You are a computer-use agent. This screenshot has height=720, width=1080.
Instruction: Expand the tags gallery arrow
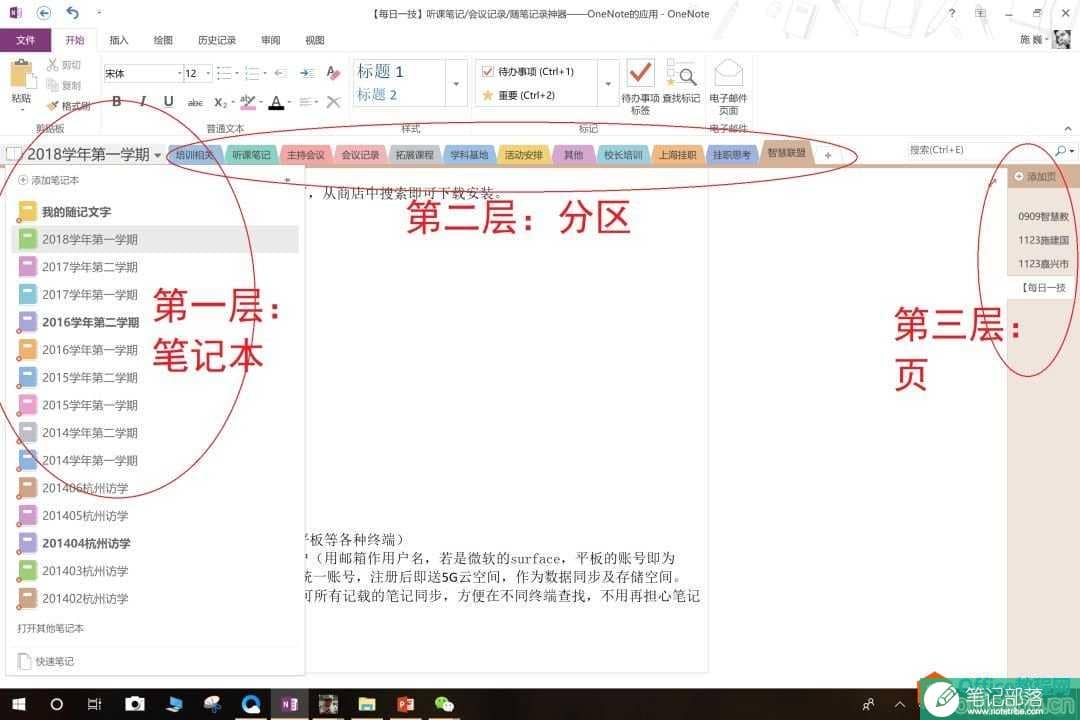tap(608, 83)
